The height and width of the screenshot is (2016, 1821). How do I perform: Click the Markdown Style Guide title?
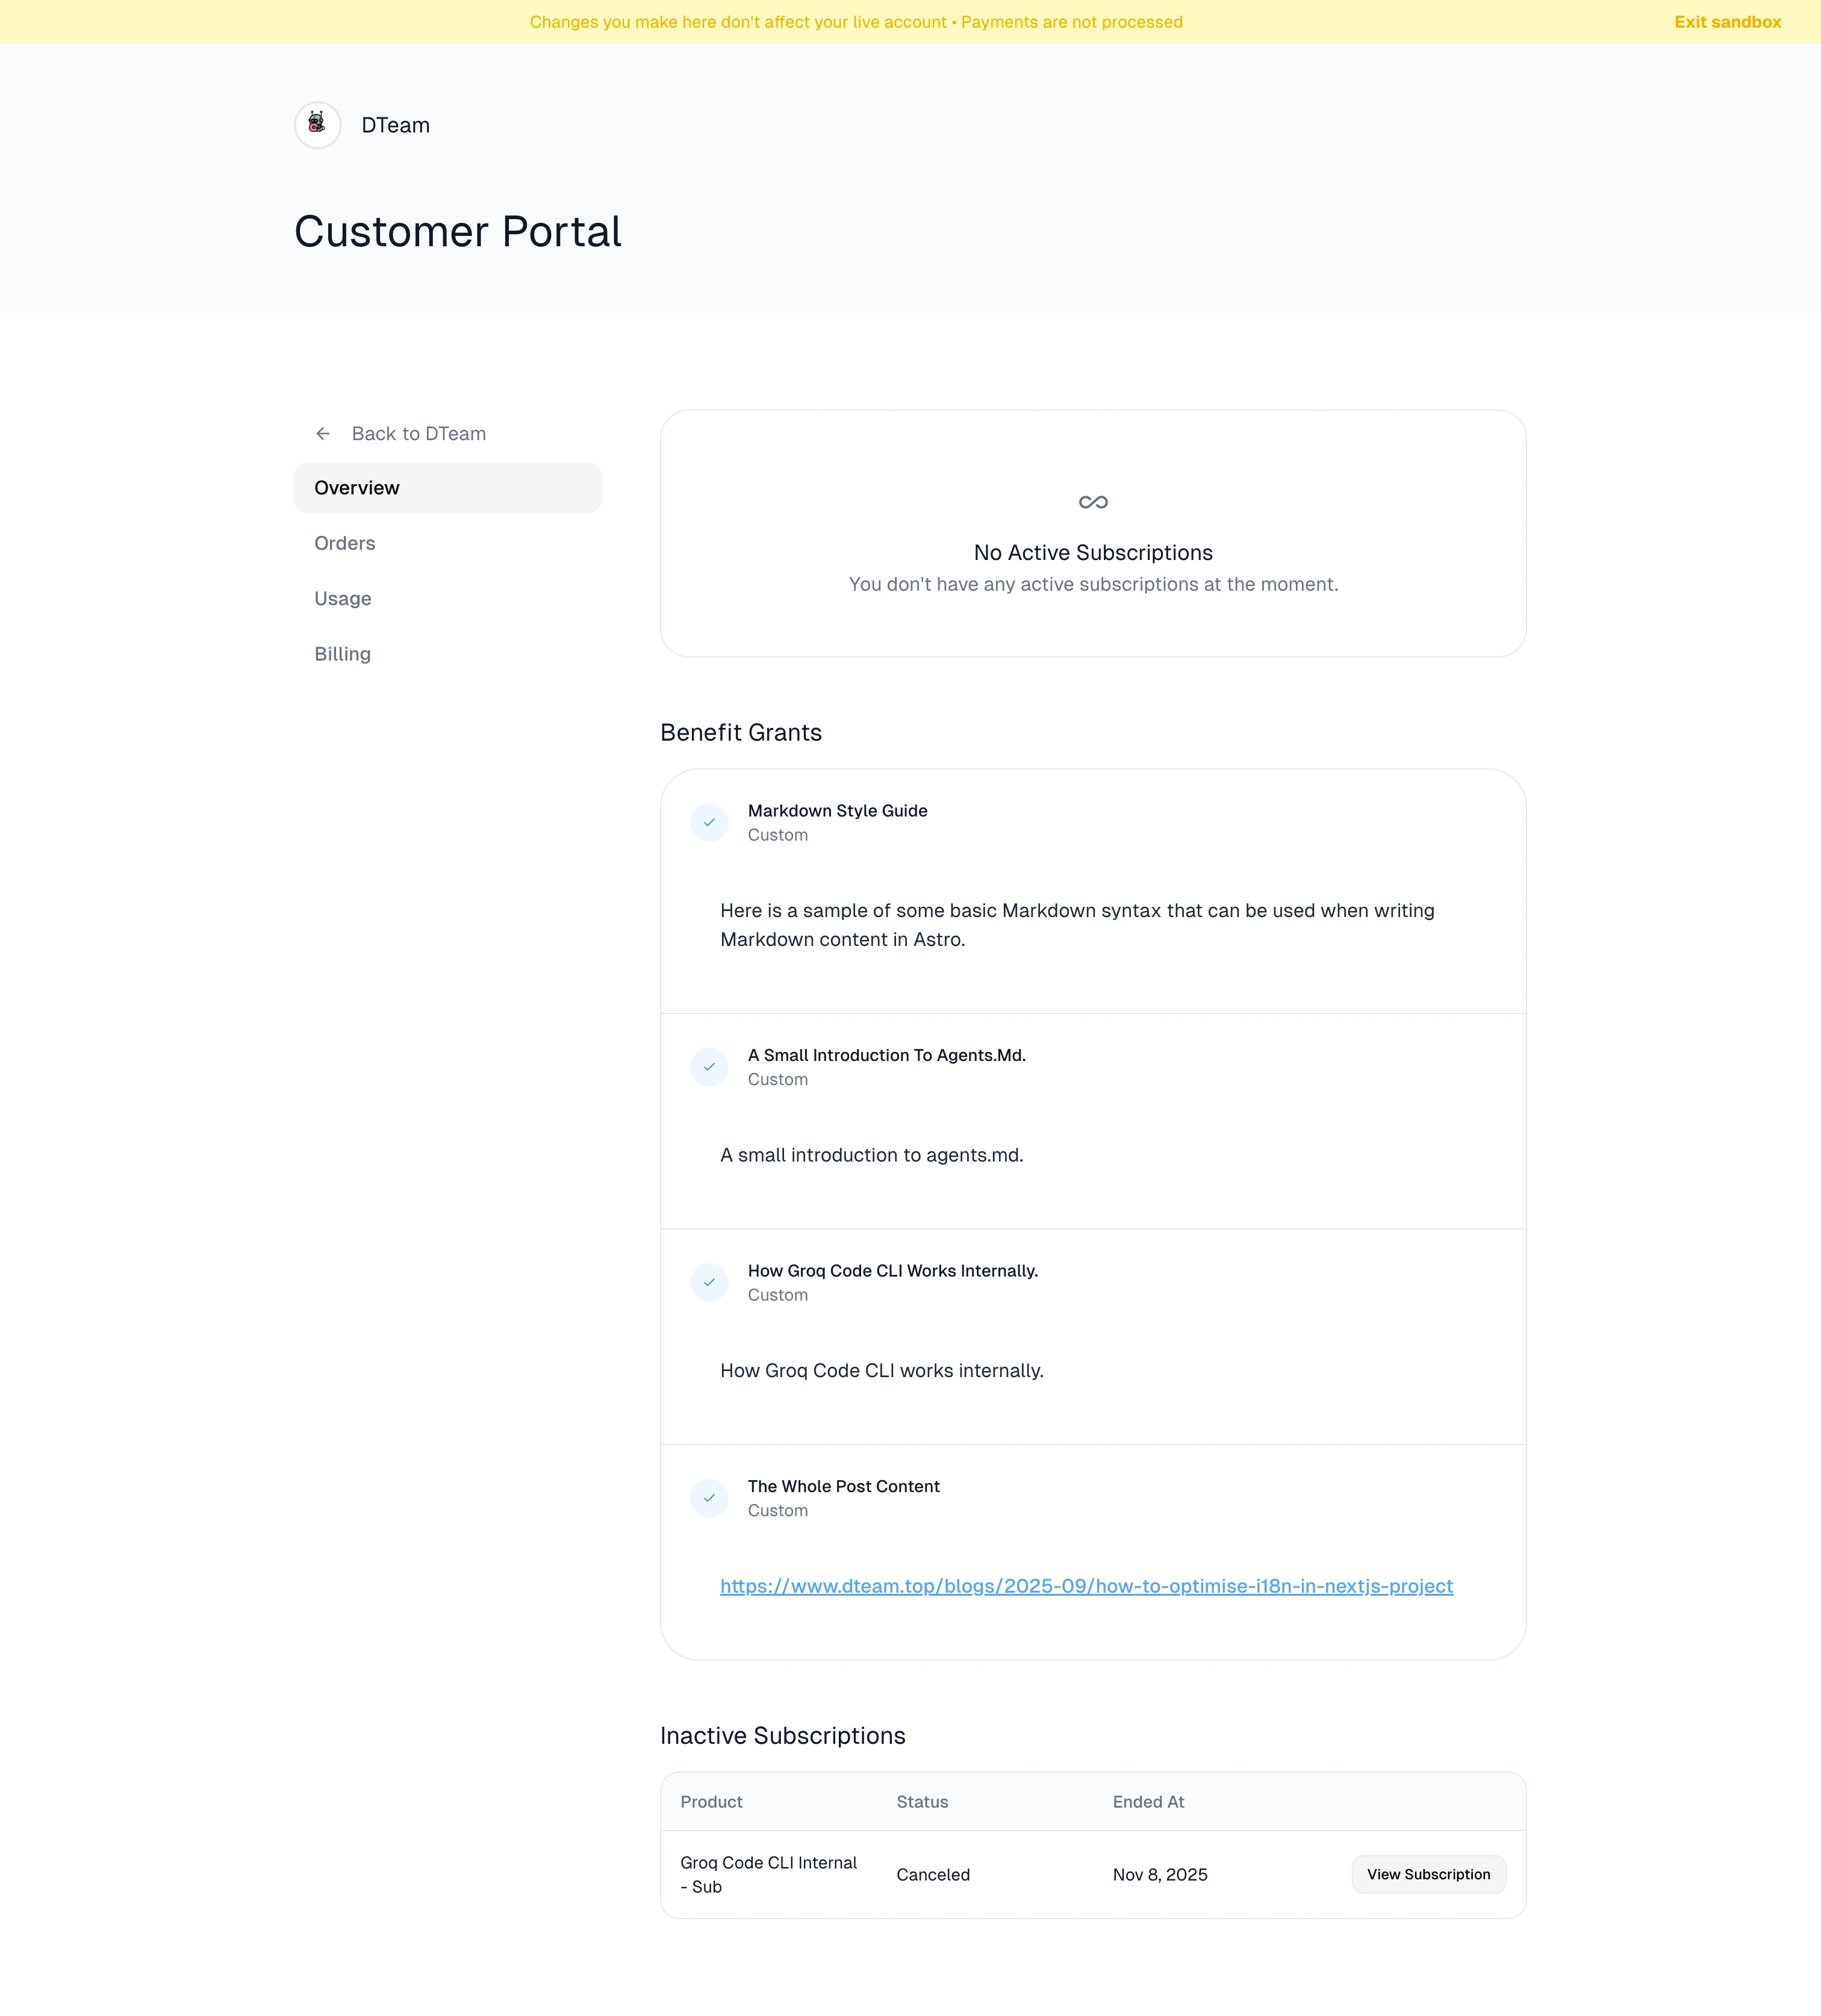(x=837, y=811)
